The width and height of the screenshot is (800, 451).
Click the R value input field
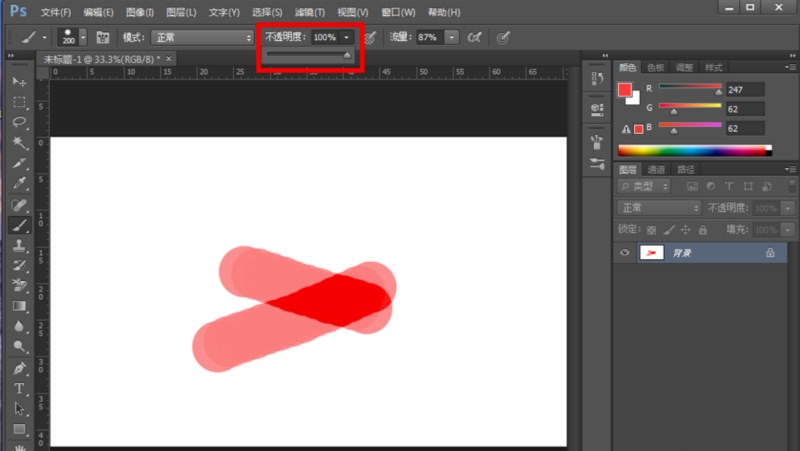coord(745,89)
